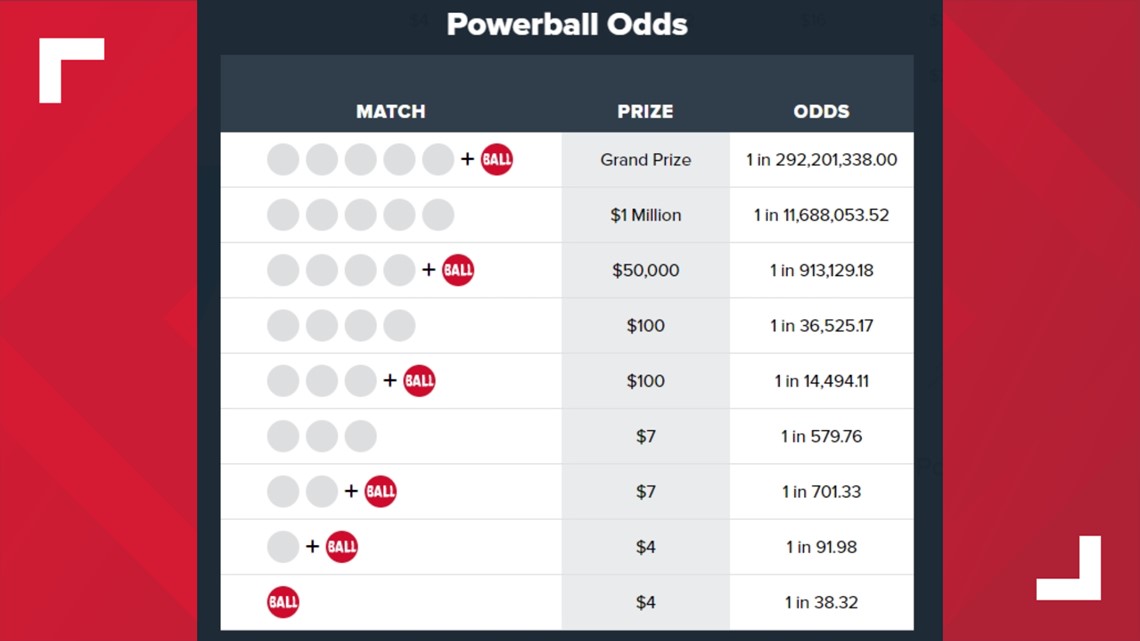Select the MATCH column header
1140x641 pixels.
[x=391, y=111]
